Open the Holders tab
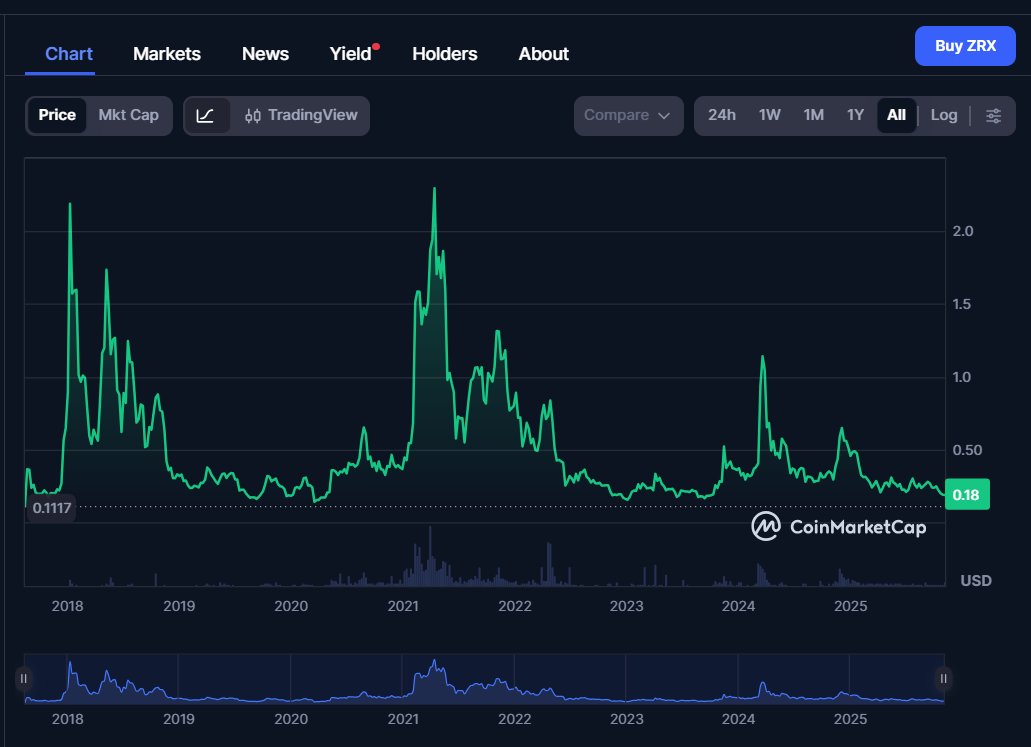The height and width of the screenshot is (747, 1031). click(444, 53)
